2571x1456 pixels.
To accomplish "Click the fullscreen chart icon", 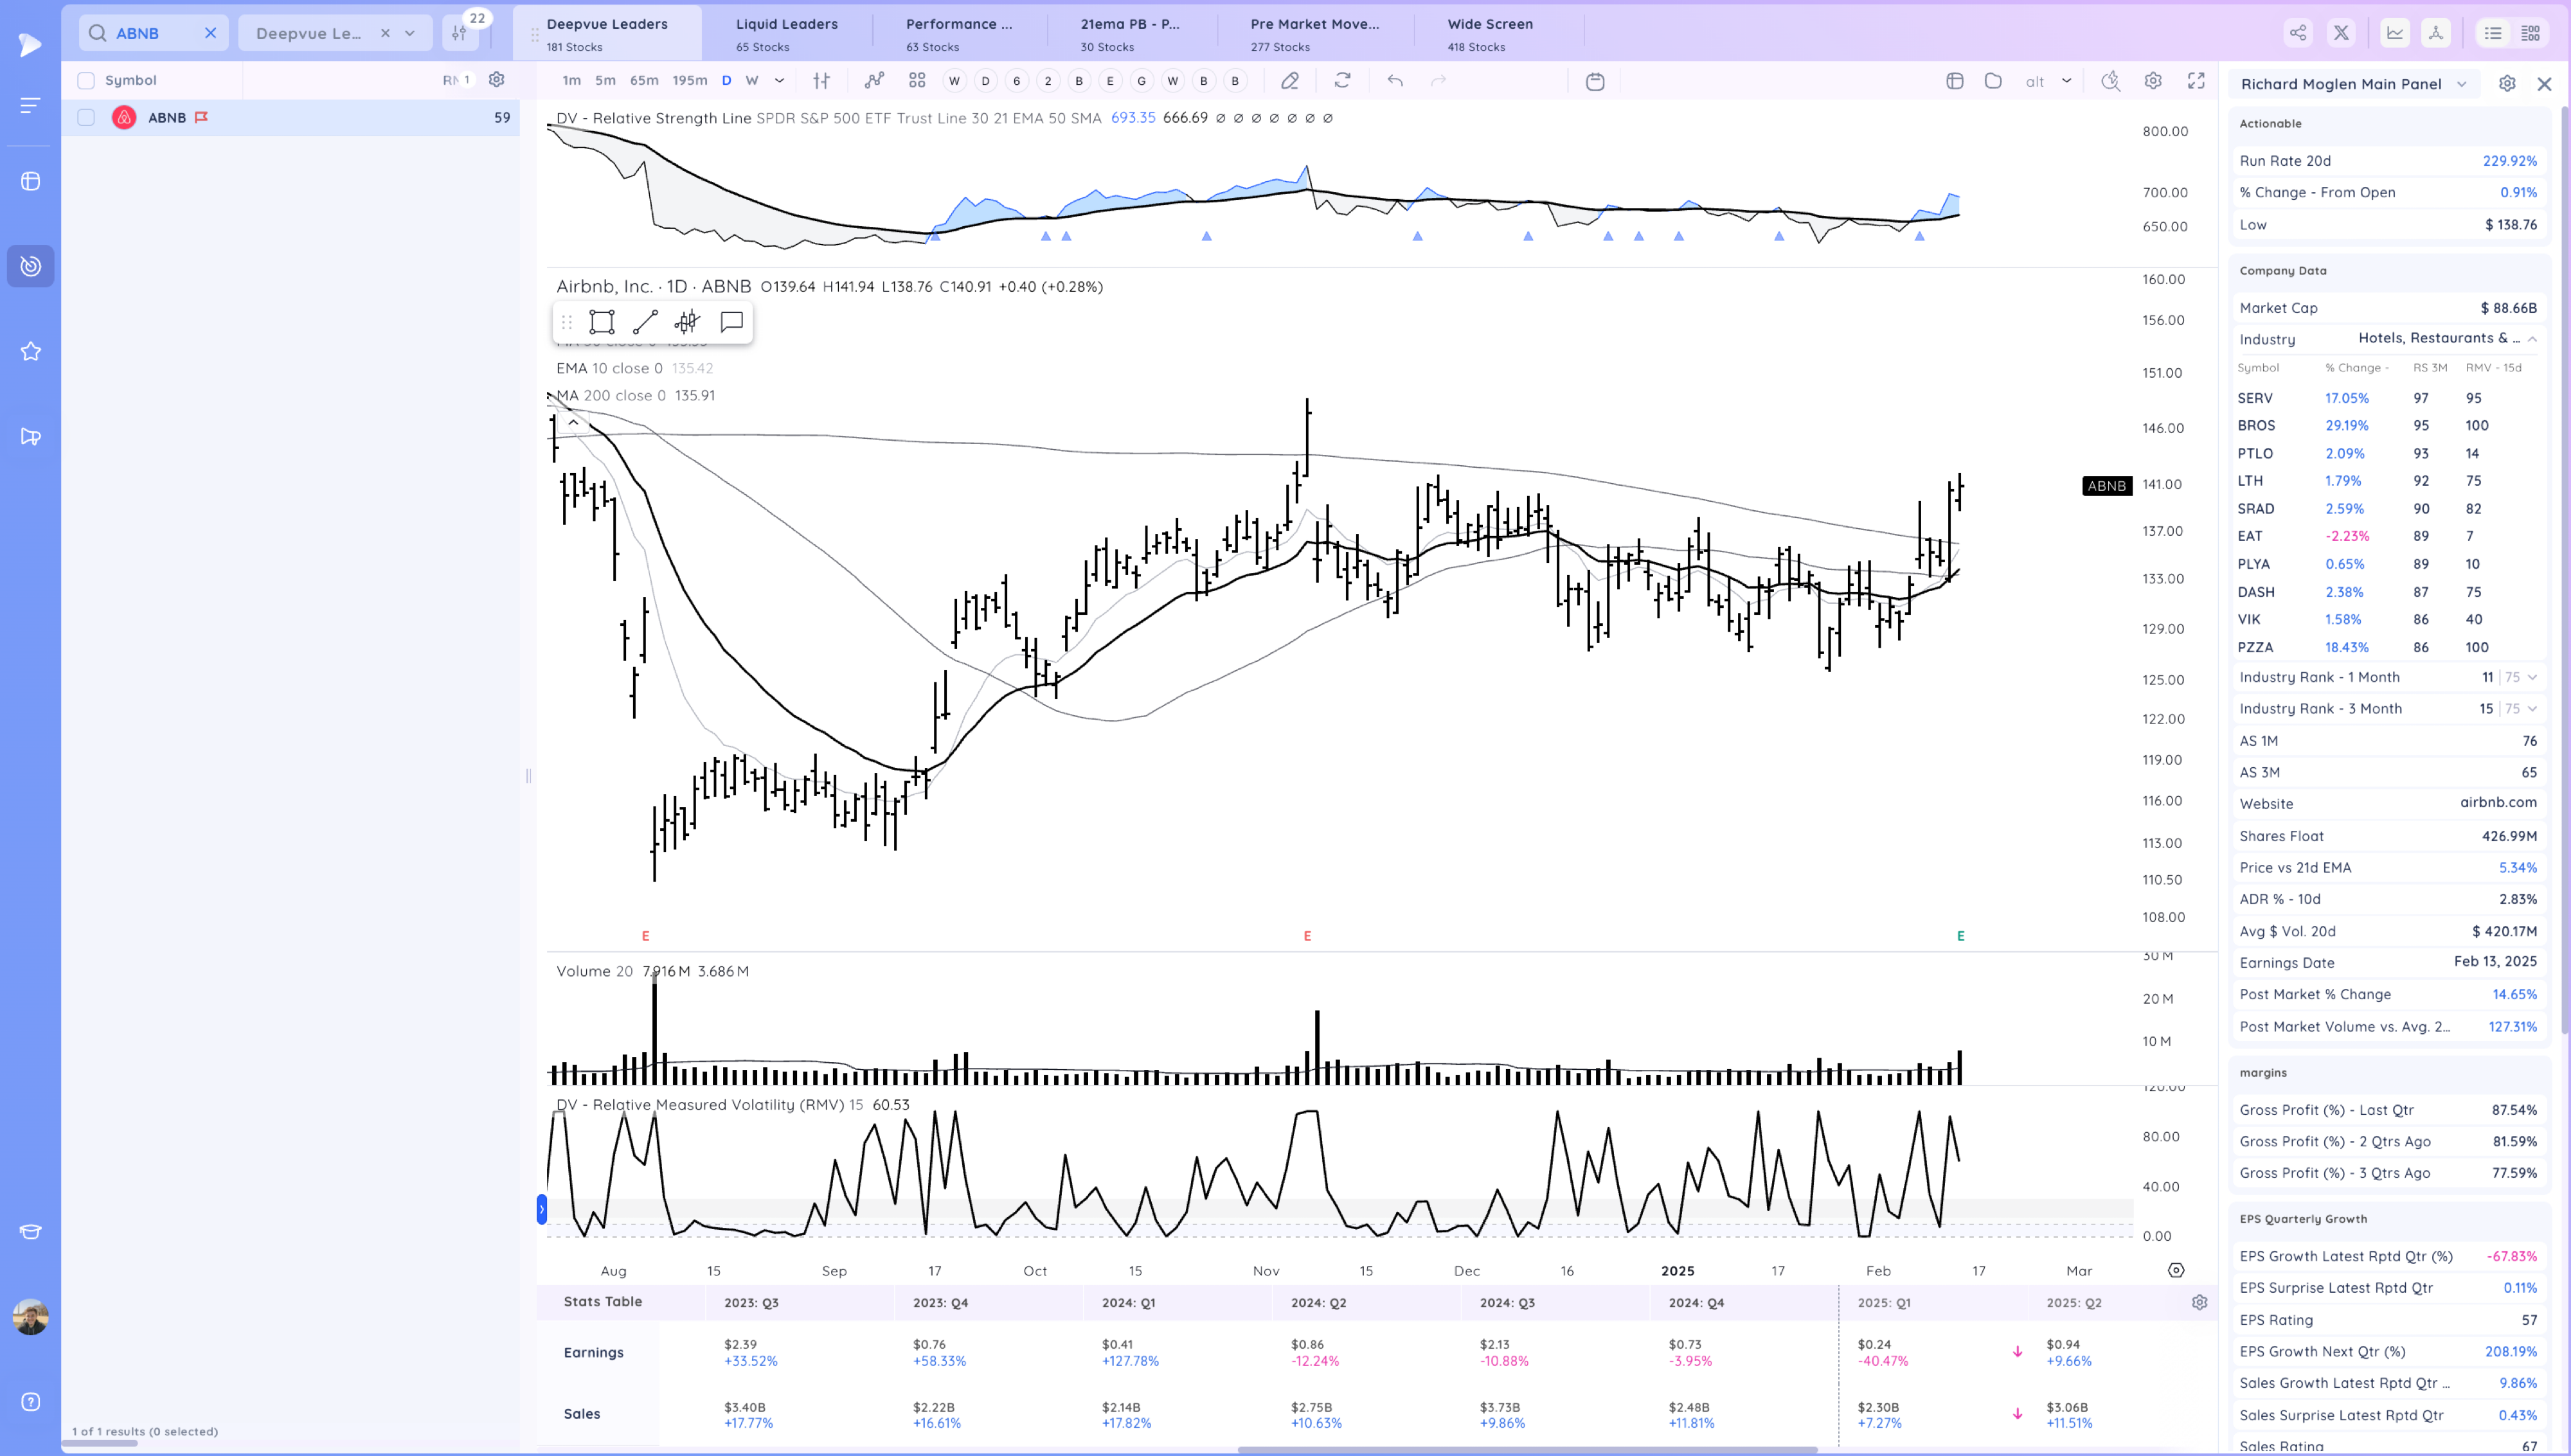I will (x=2195, y=81).
